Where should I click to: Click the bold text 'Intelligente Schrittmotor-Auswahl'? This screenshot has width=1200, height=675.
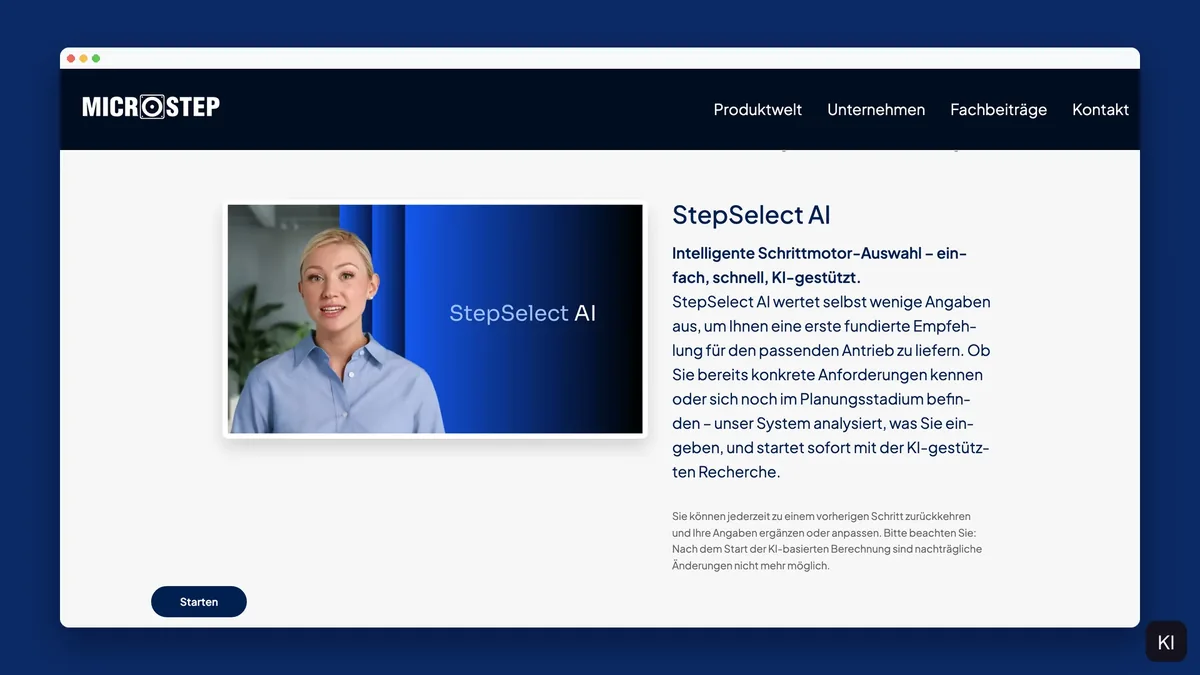pos(796,253)
